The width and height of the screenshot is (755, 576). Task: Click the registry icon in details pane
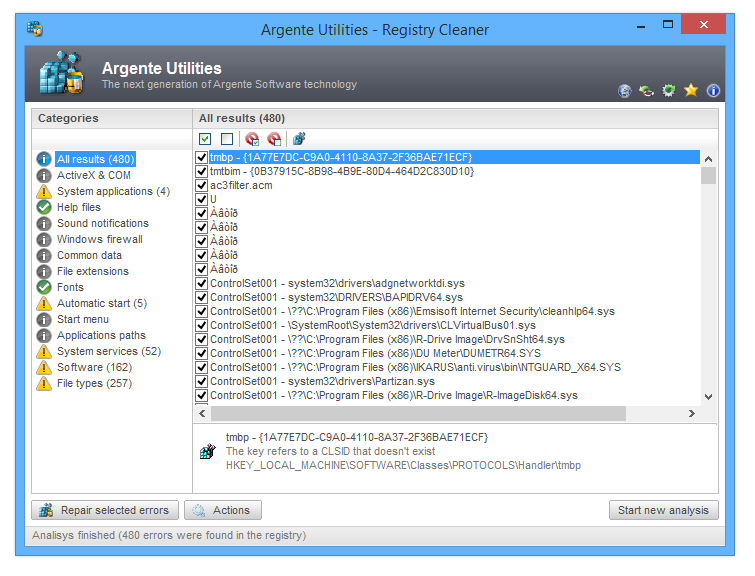(x=208, y=451)
